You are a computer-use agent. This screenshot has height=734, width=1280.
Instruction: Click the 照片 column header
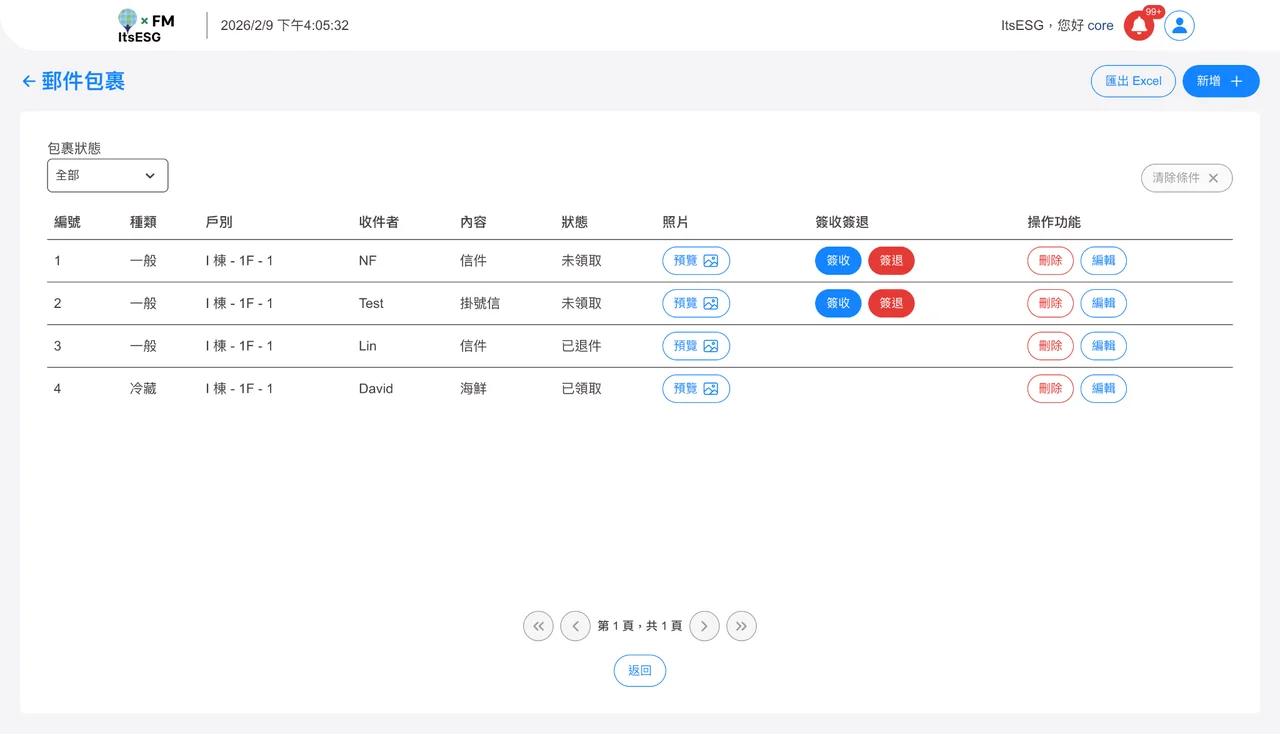click(675, 222)
